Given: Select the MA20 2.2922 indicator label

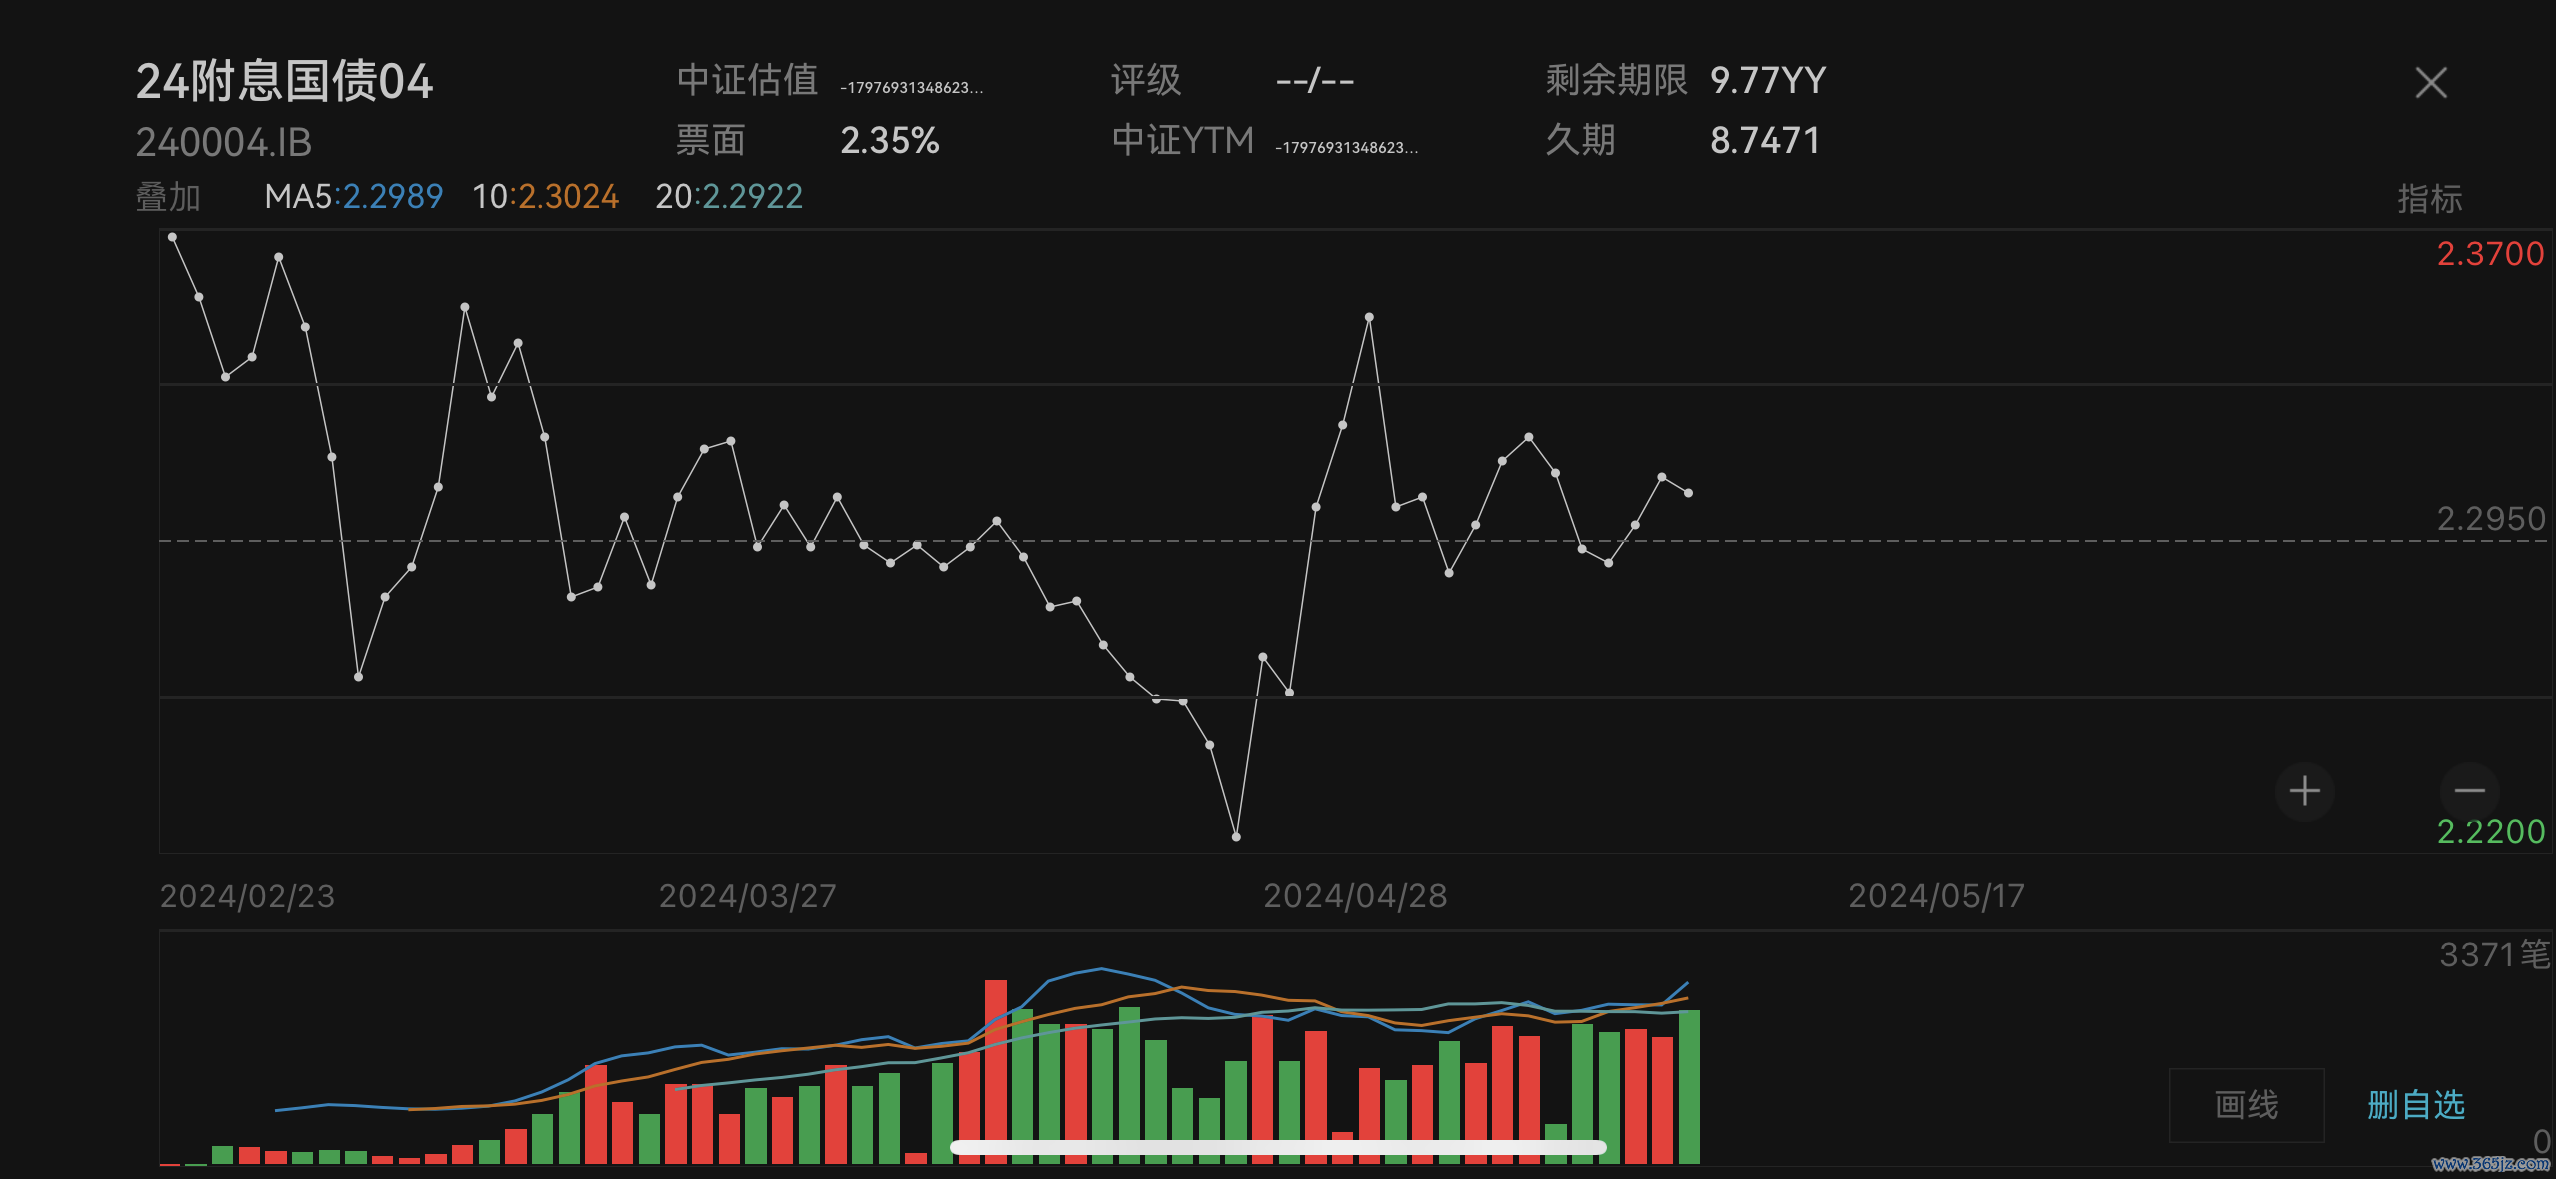Looking at the screenshot, I should pos(729,197).
